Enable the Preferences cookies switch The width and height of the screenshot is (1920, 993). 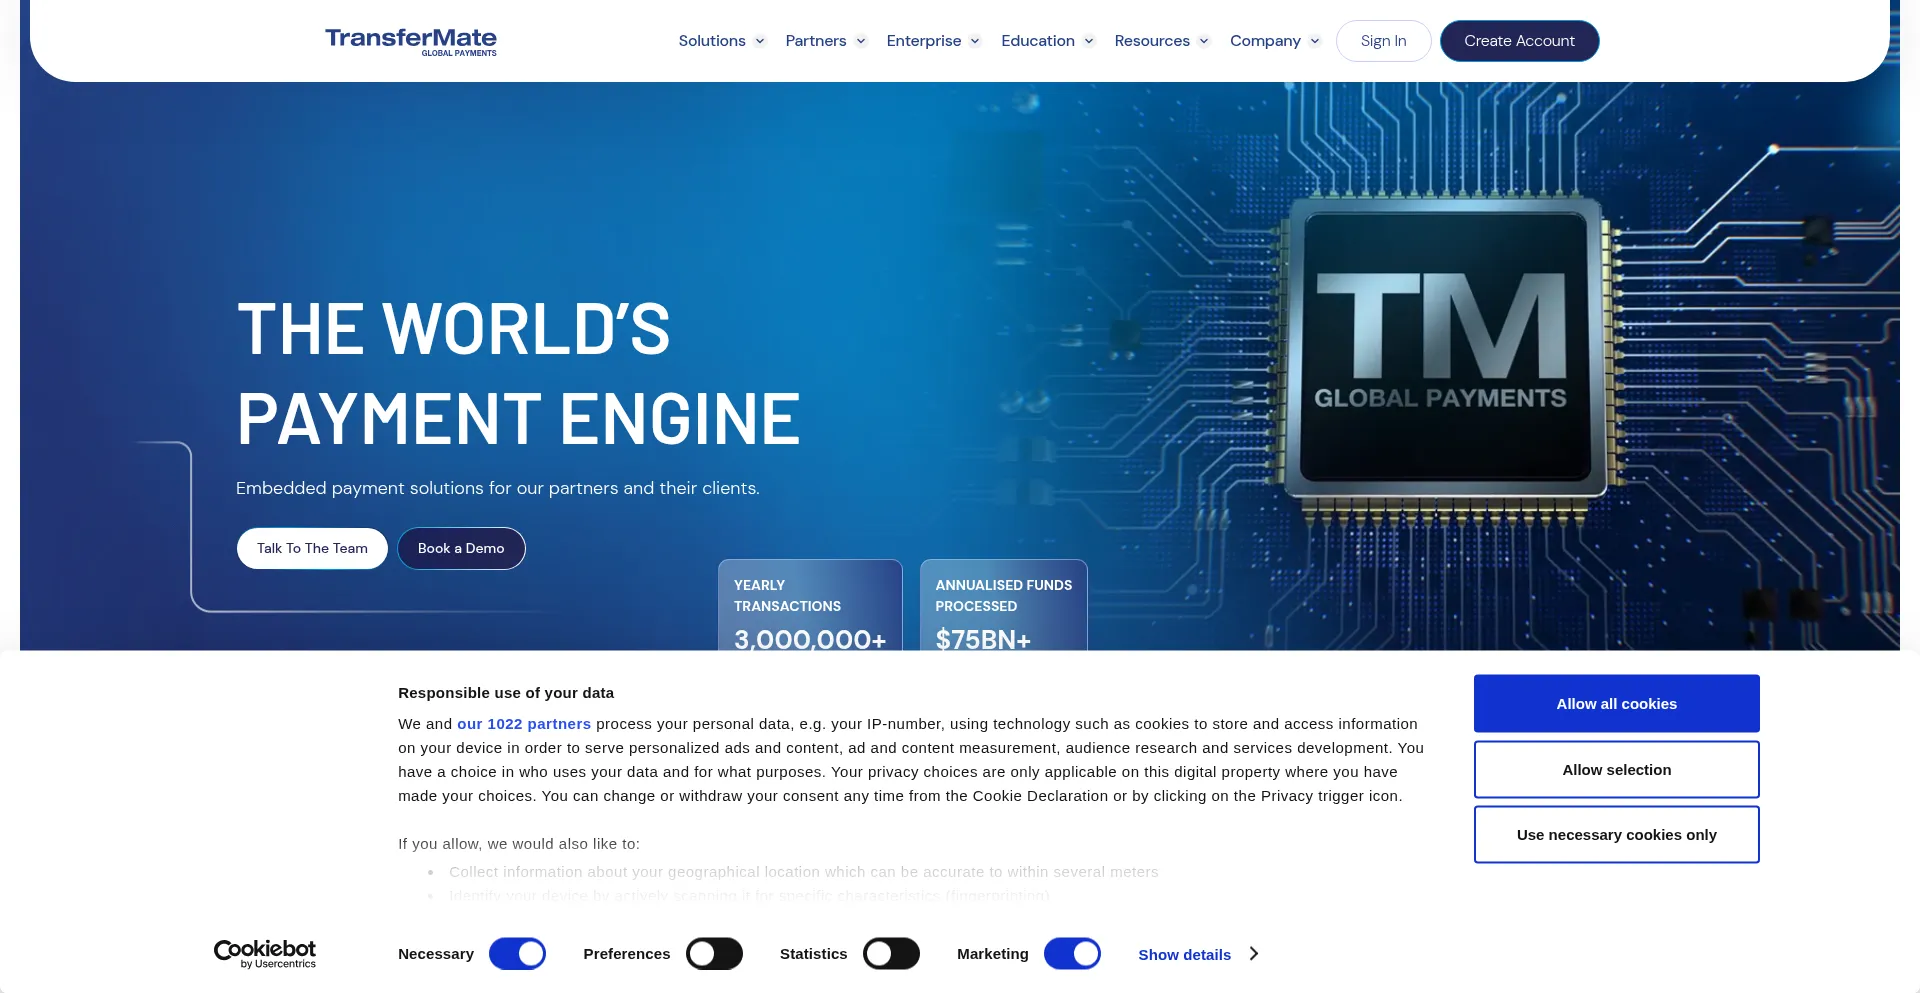[714, 954]
